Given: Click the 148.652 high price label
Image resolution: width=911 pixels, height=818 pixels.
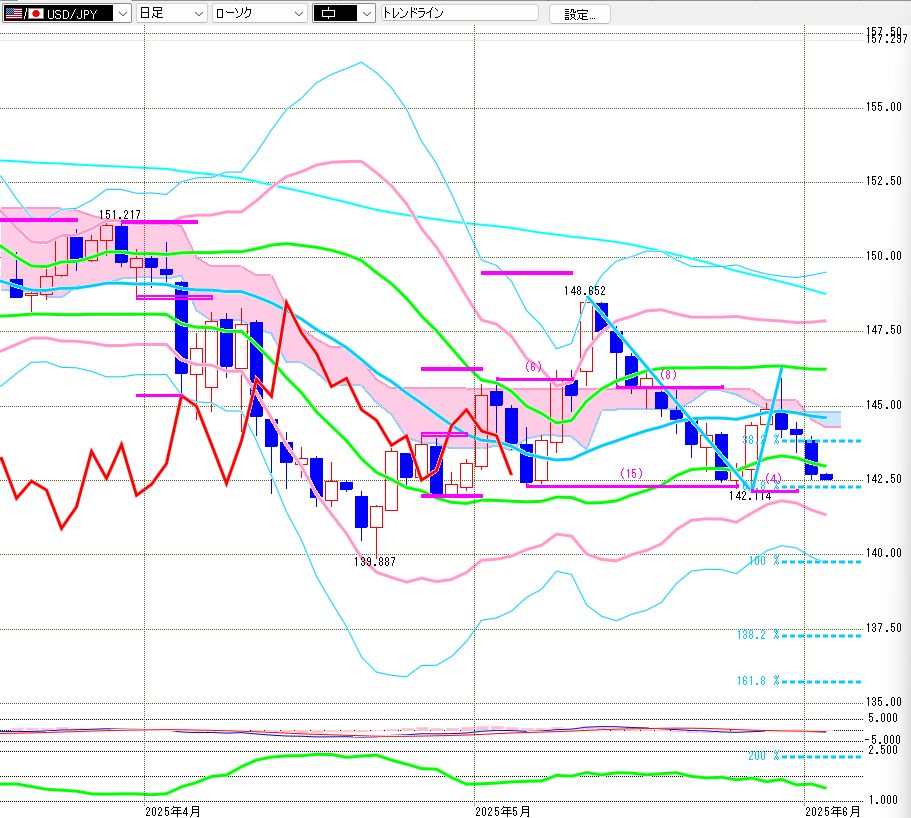Looking at the screenshot, I should pos(584,290).
